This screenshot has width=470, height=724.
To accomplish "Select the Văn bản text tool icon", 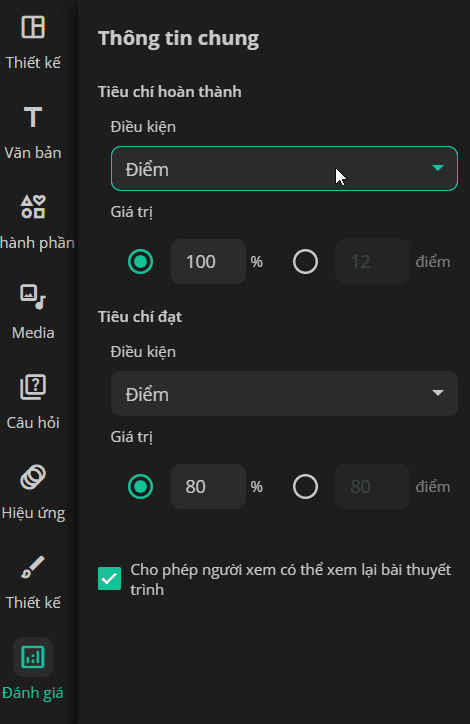I will 33,117.
